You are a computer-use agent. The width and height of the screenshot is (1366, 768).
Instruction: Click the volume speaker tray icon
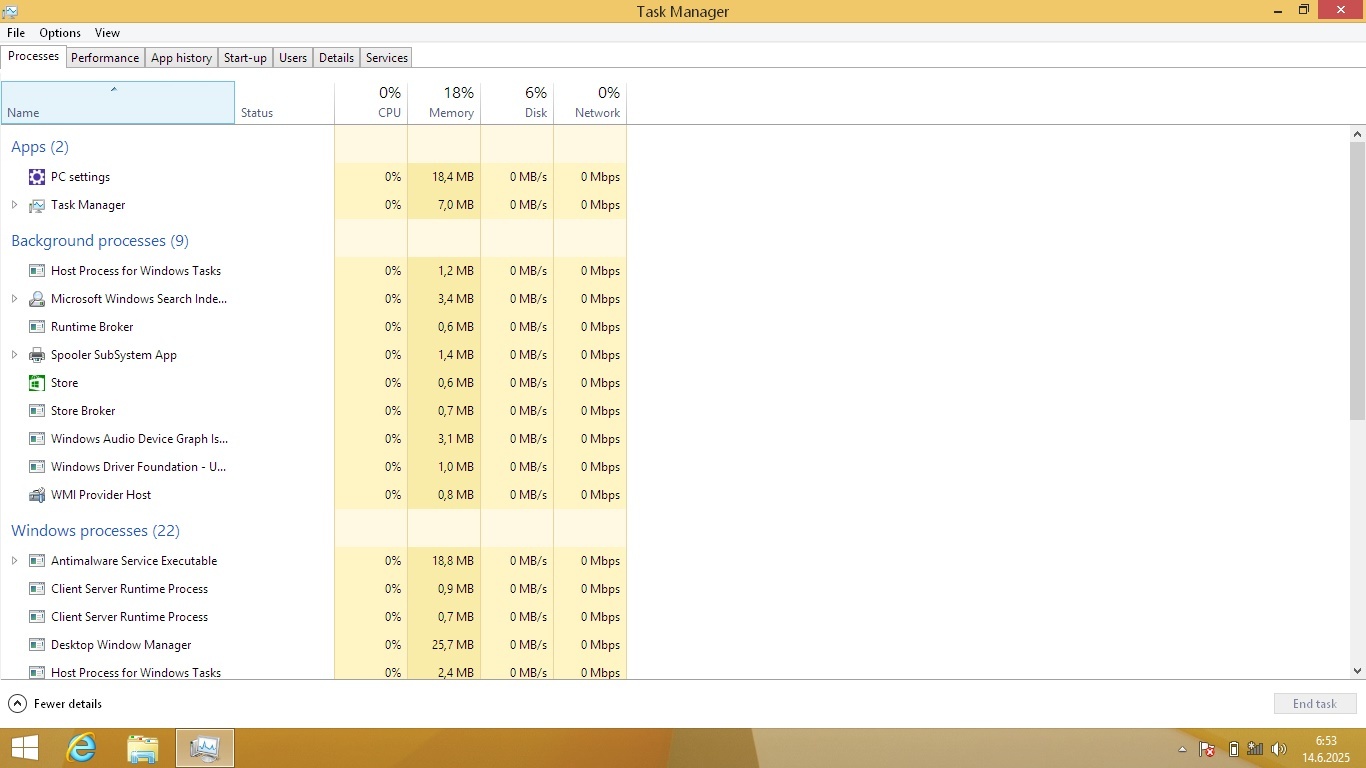[x=1279, y=749]
